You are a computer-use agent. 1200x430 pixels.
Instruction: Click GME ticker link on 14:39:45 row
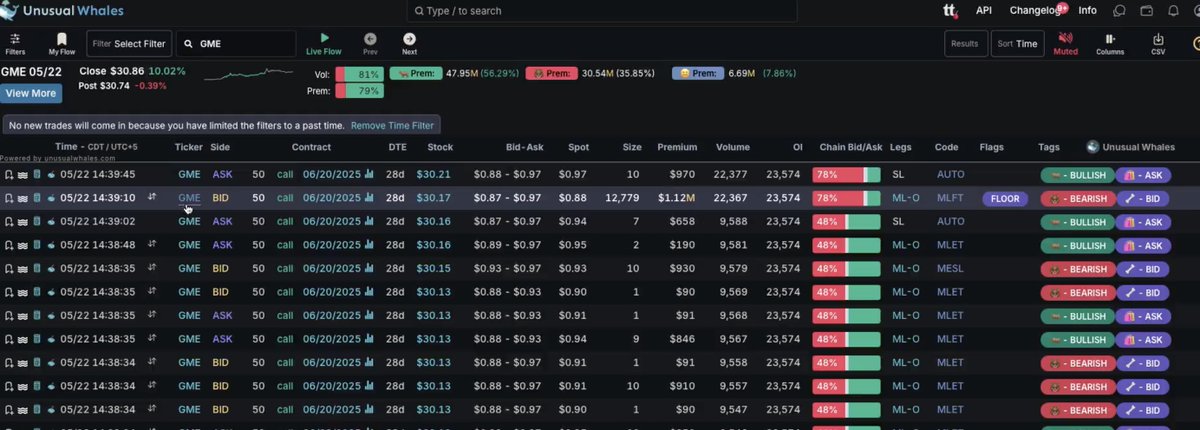(189, 174)
